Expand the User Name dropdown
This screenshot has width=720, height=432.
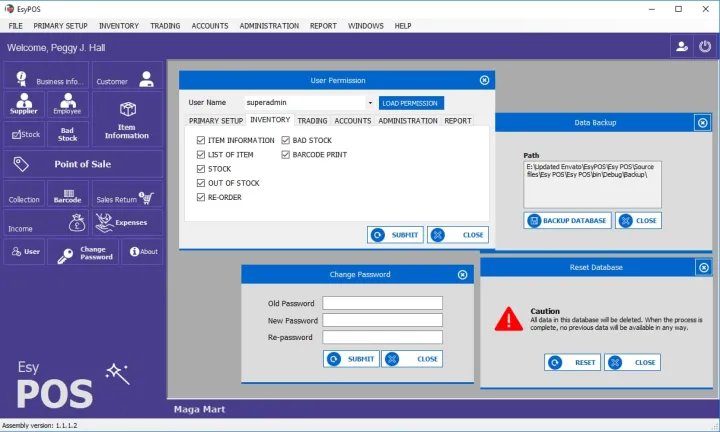370,103
